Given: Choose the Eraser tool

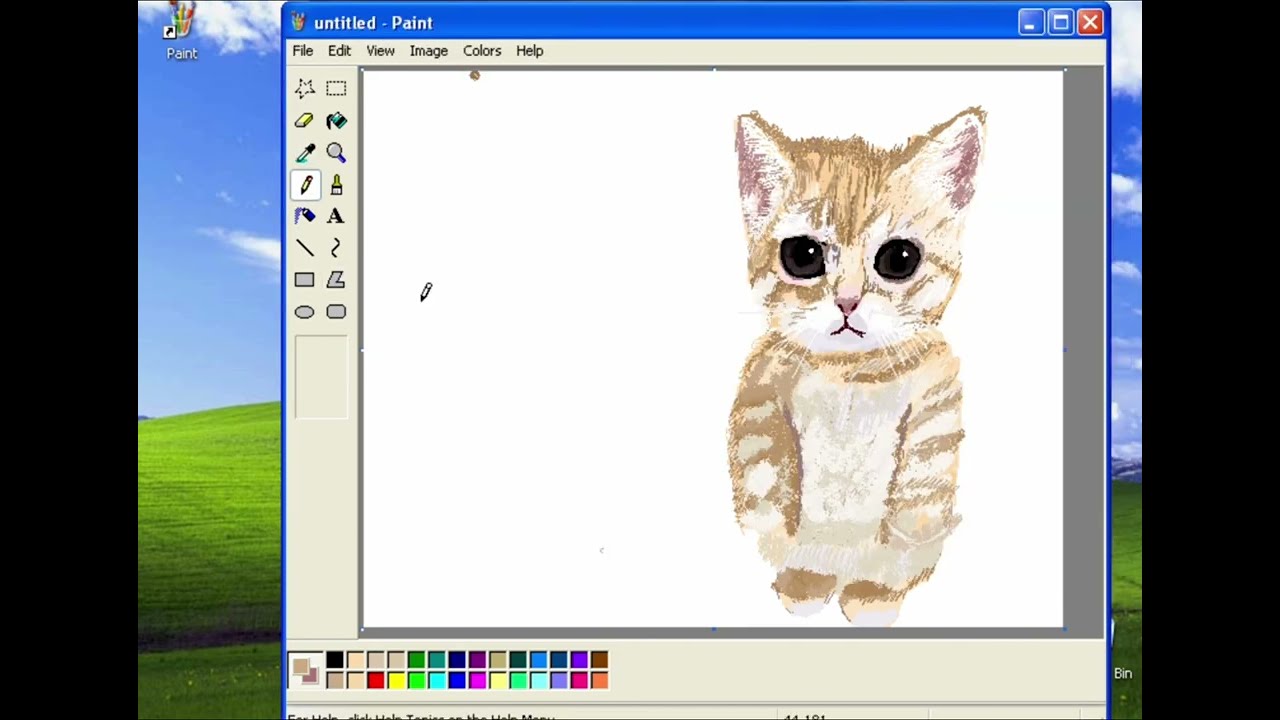Looking at the screenshot, I should (305, 120).
